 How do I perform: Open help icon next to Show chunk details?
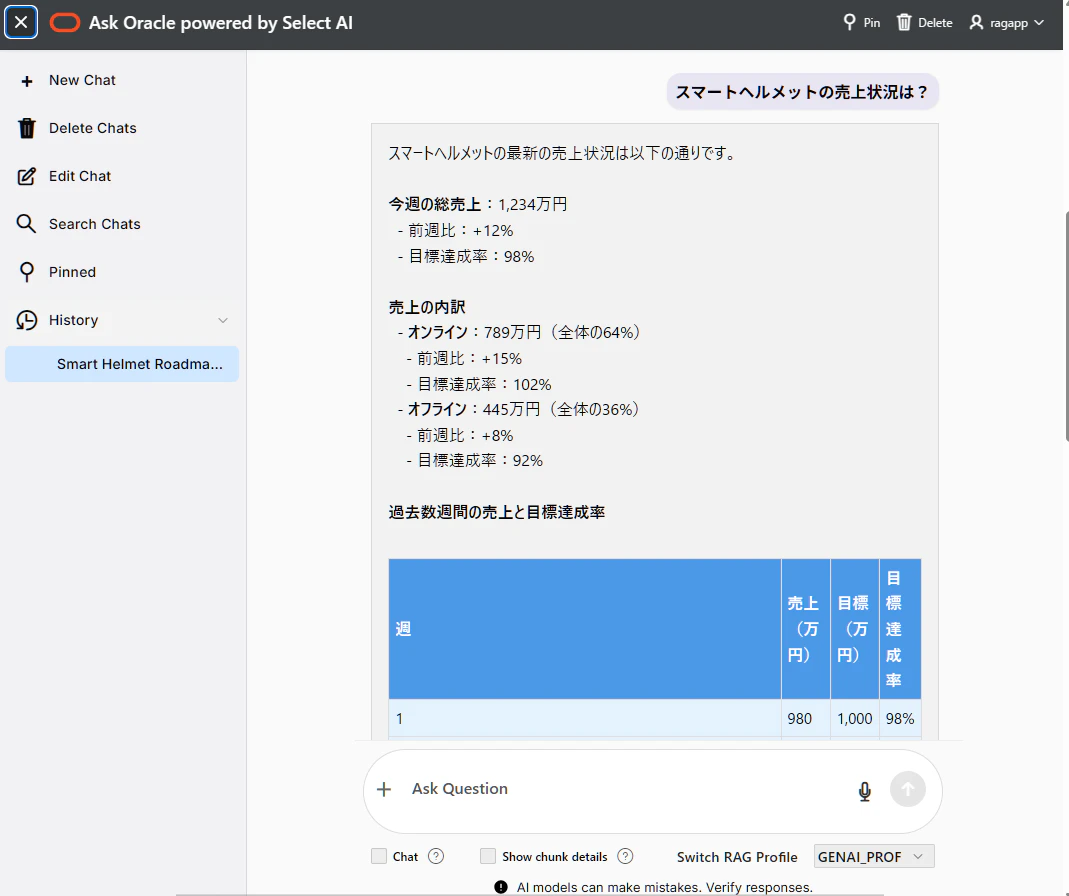coord(625,856)
